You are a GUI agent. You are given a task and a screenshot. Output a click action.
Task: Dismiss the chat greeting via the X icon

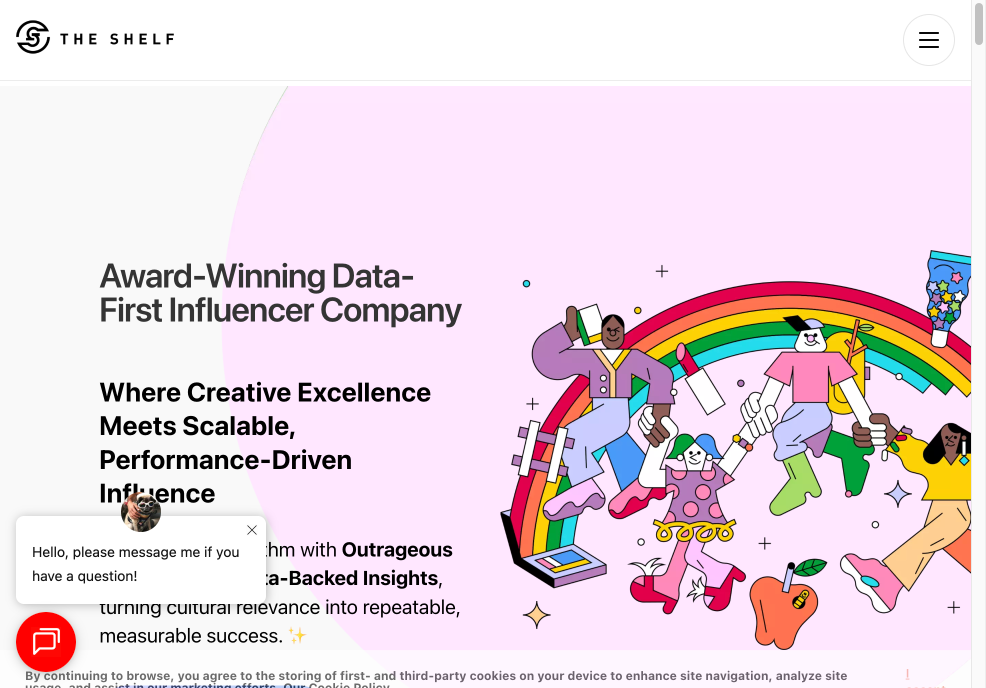252,530
